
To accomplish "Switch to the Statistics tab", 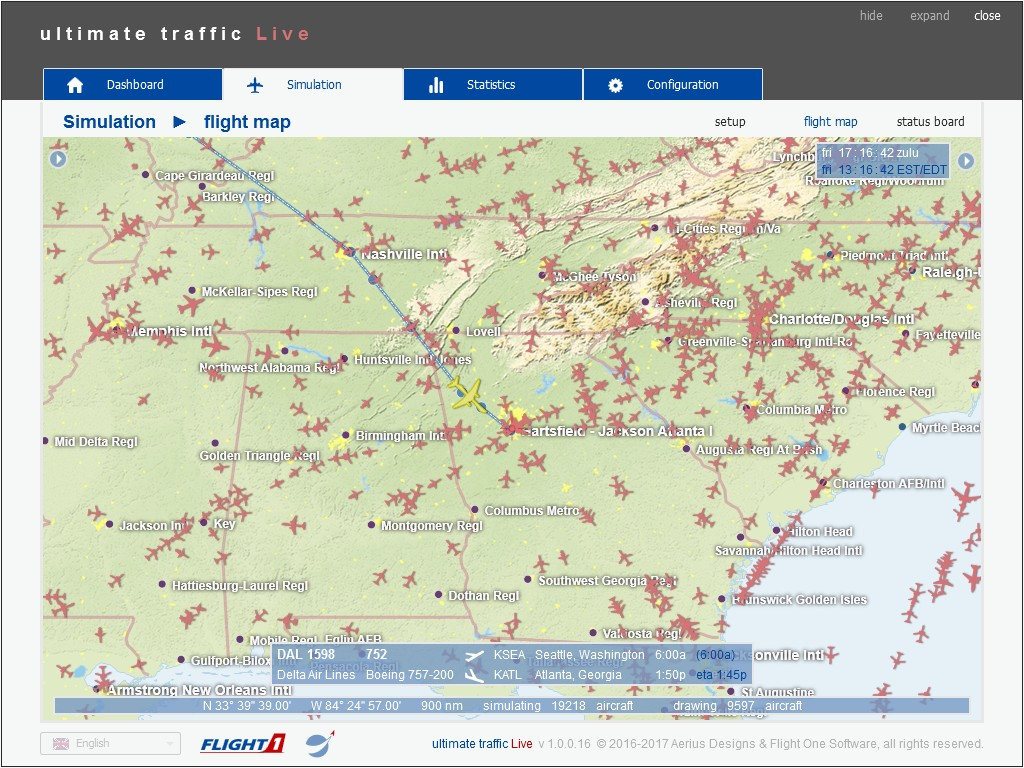I will 493,84.
